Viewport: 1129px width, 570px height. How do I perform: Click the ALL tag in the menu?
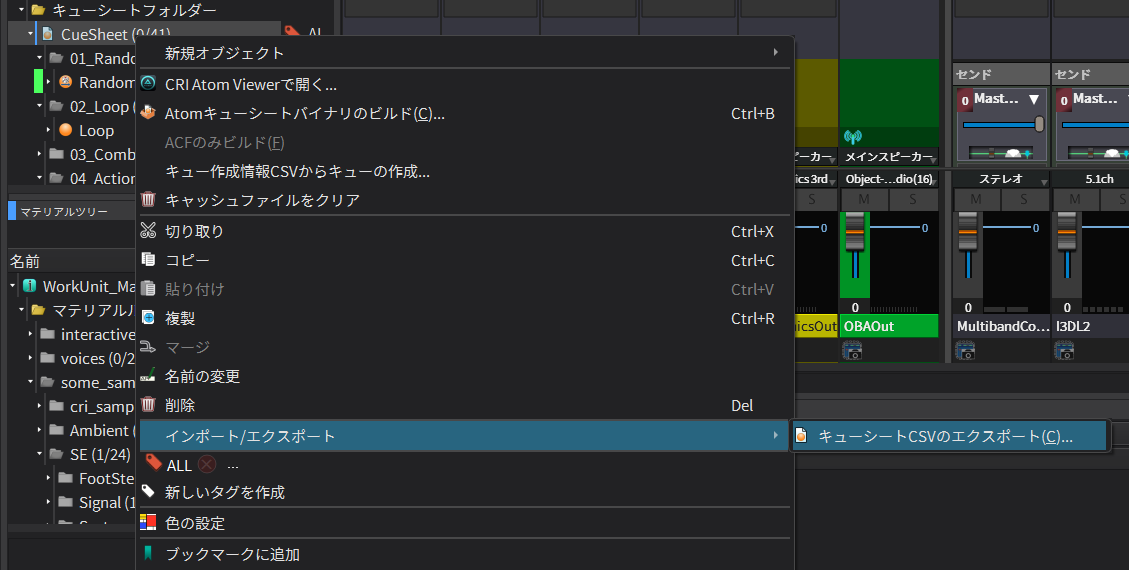[x=179, y=466]
